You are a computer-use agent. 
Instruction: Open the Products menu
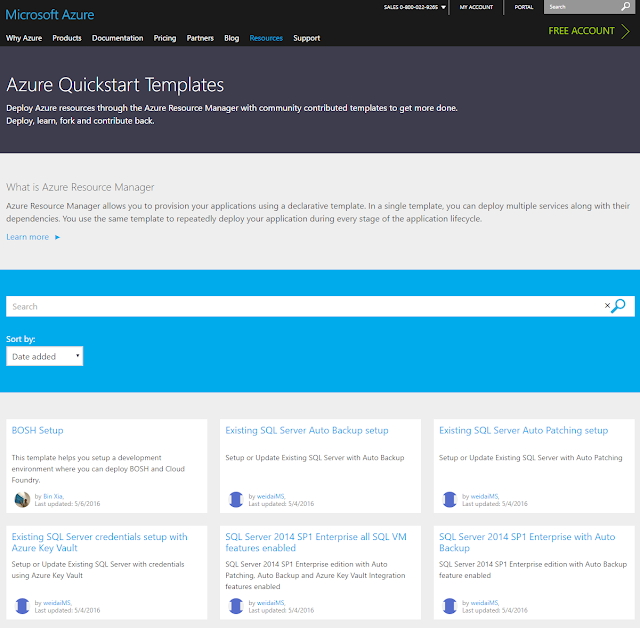click(67, 38)
